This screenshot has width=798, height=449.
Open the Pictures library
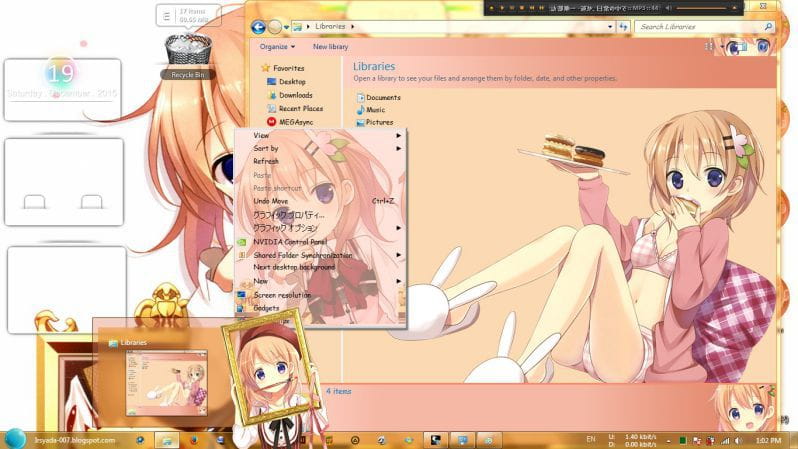(x=378, y=122)
